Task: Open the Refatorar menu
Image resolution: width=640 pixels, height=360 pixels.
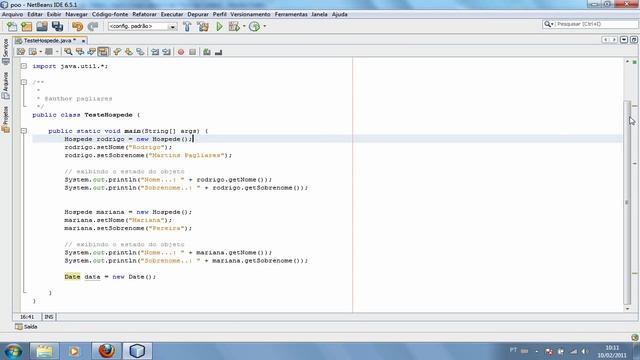Action: click(x=144, y=14)
